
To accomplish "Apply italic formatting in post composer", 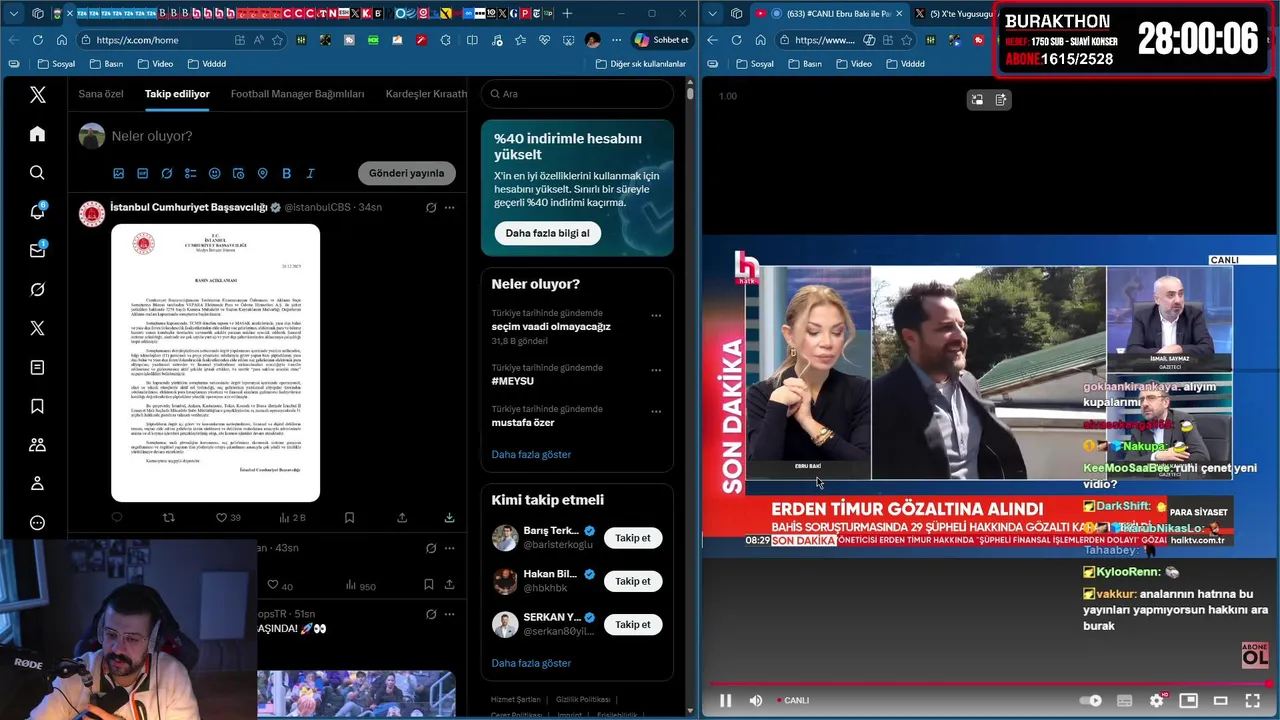I will [x=310, y=173].
